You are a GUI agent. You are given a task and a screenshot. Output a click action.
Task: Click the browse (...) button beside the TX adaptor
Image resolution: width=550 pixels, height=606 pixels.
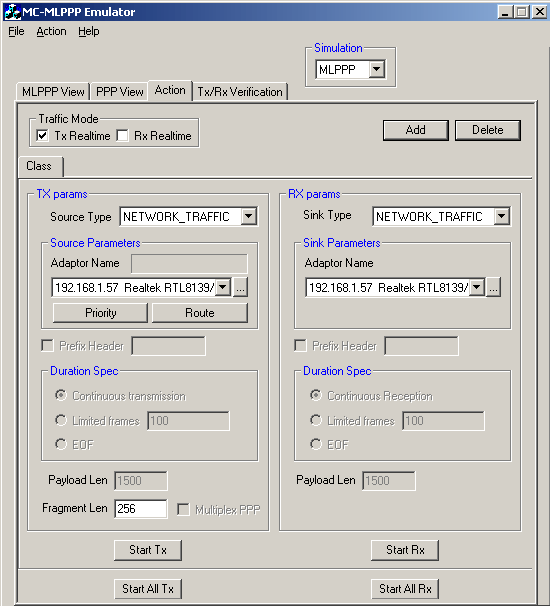240,288
